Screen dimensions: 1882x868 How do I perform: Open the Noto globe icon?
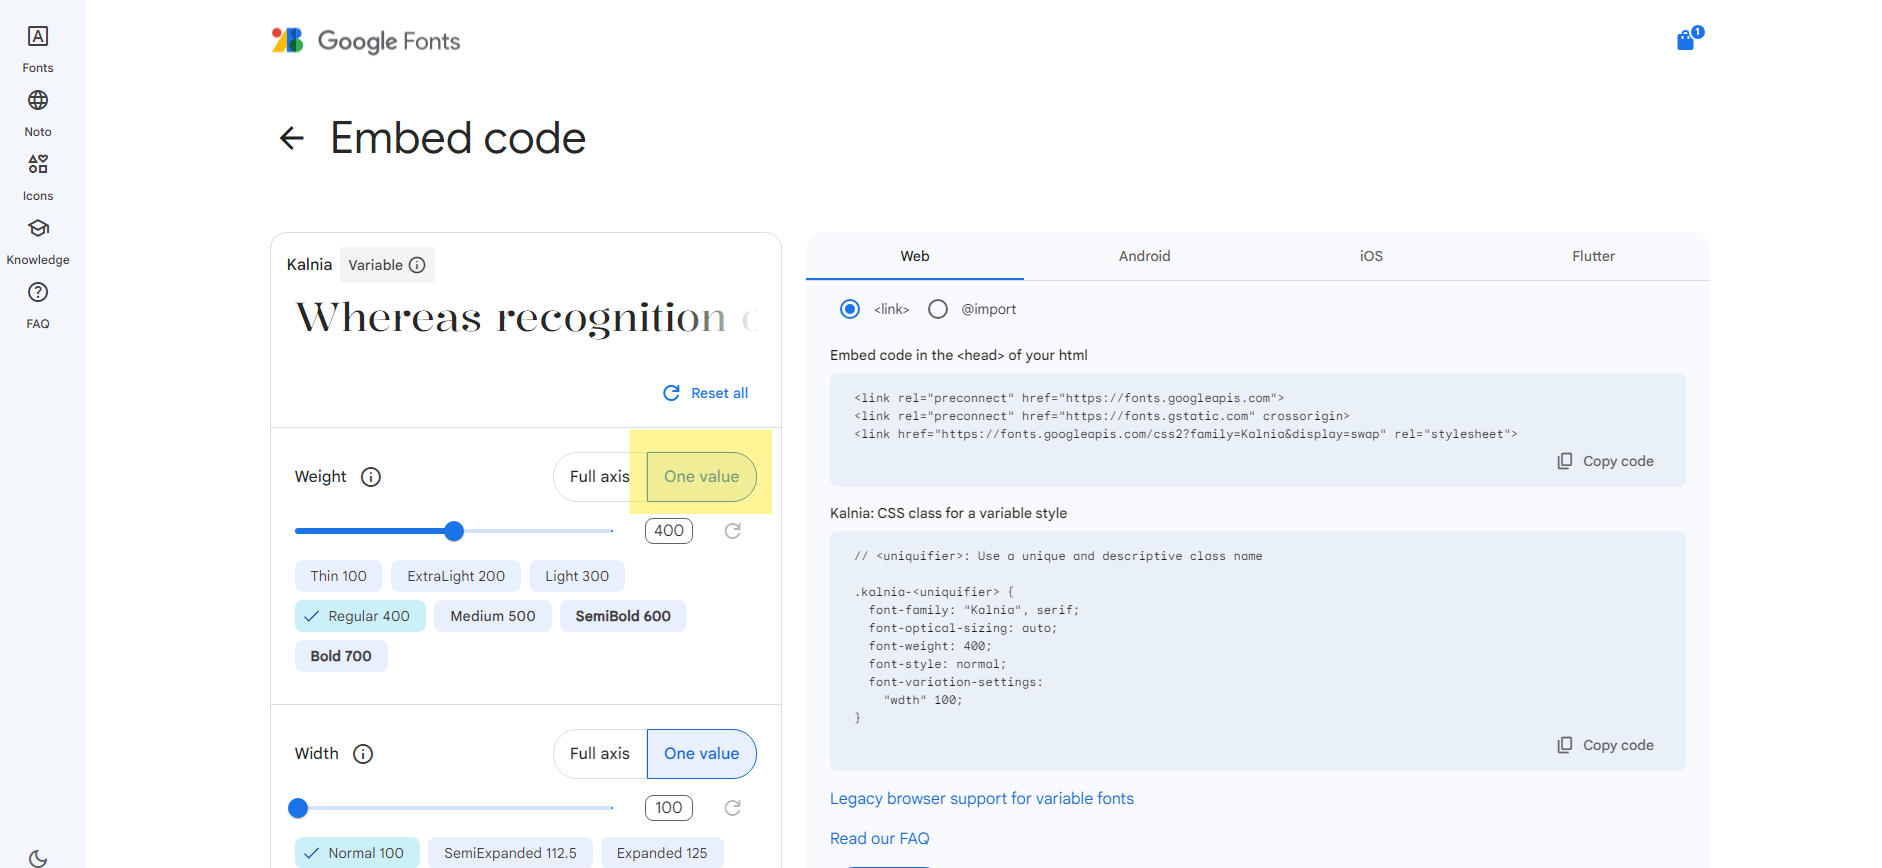(x=38, y=100)
